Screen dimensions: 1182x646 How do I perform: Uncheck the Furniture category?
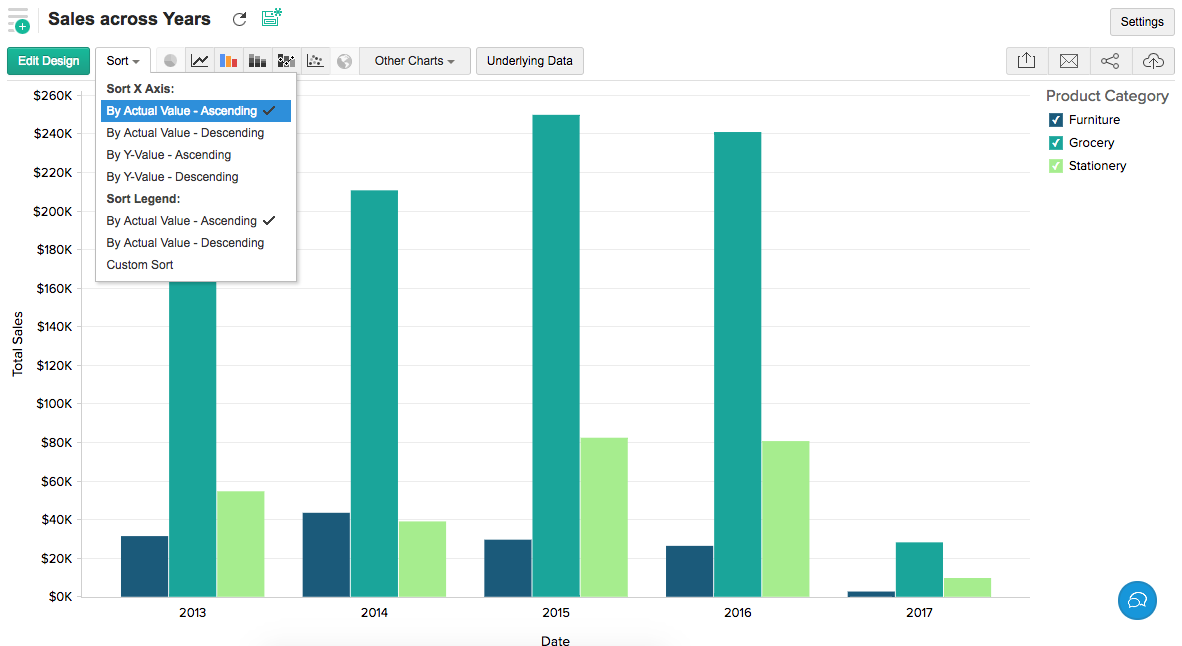[x=1055, y=119]
